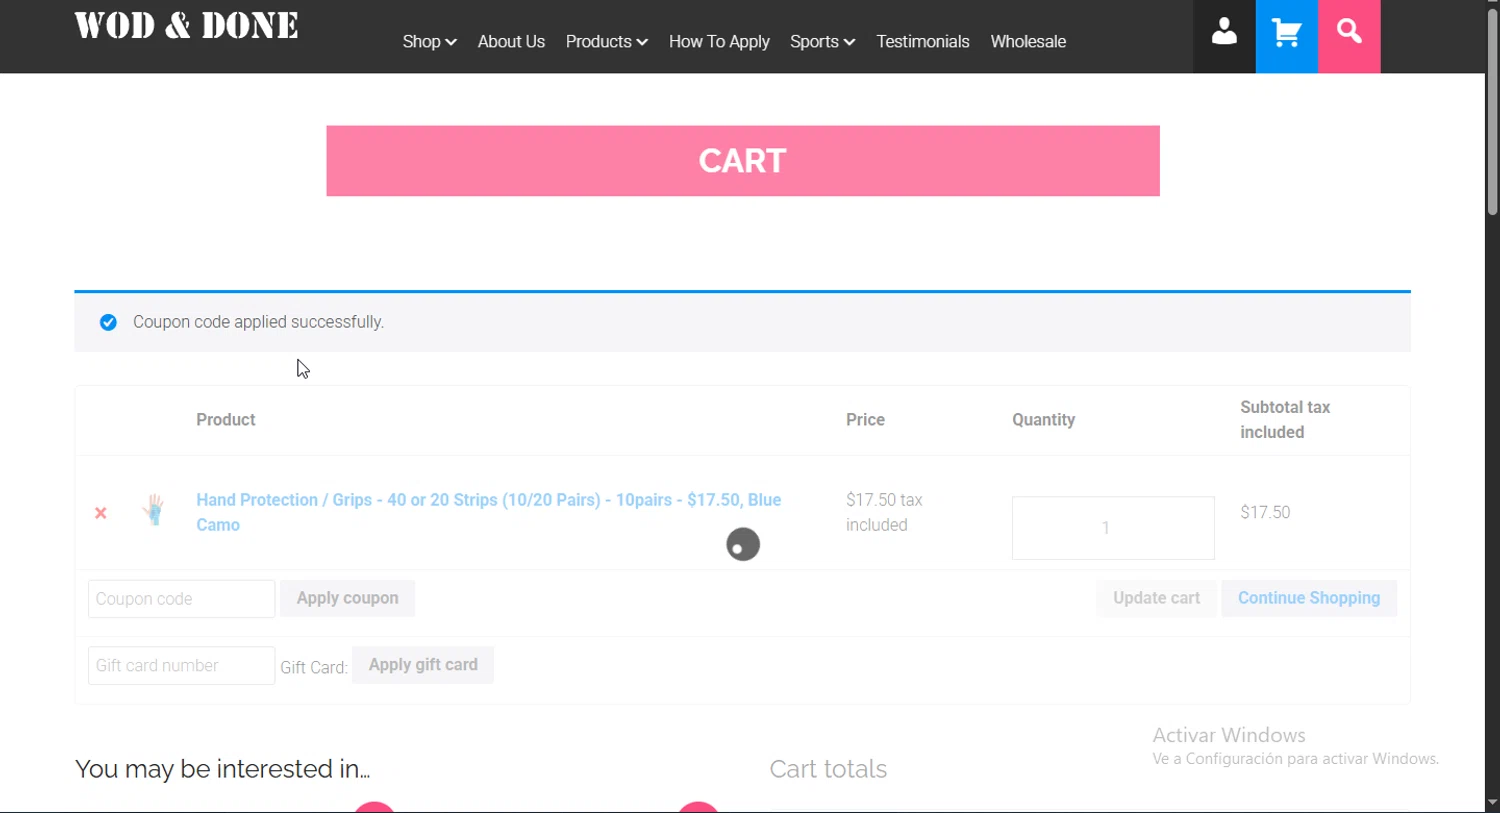Expand the Products dropdown menu

[606, 42]
